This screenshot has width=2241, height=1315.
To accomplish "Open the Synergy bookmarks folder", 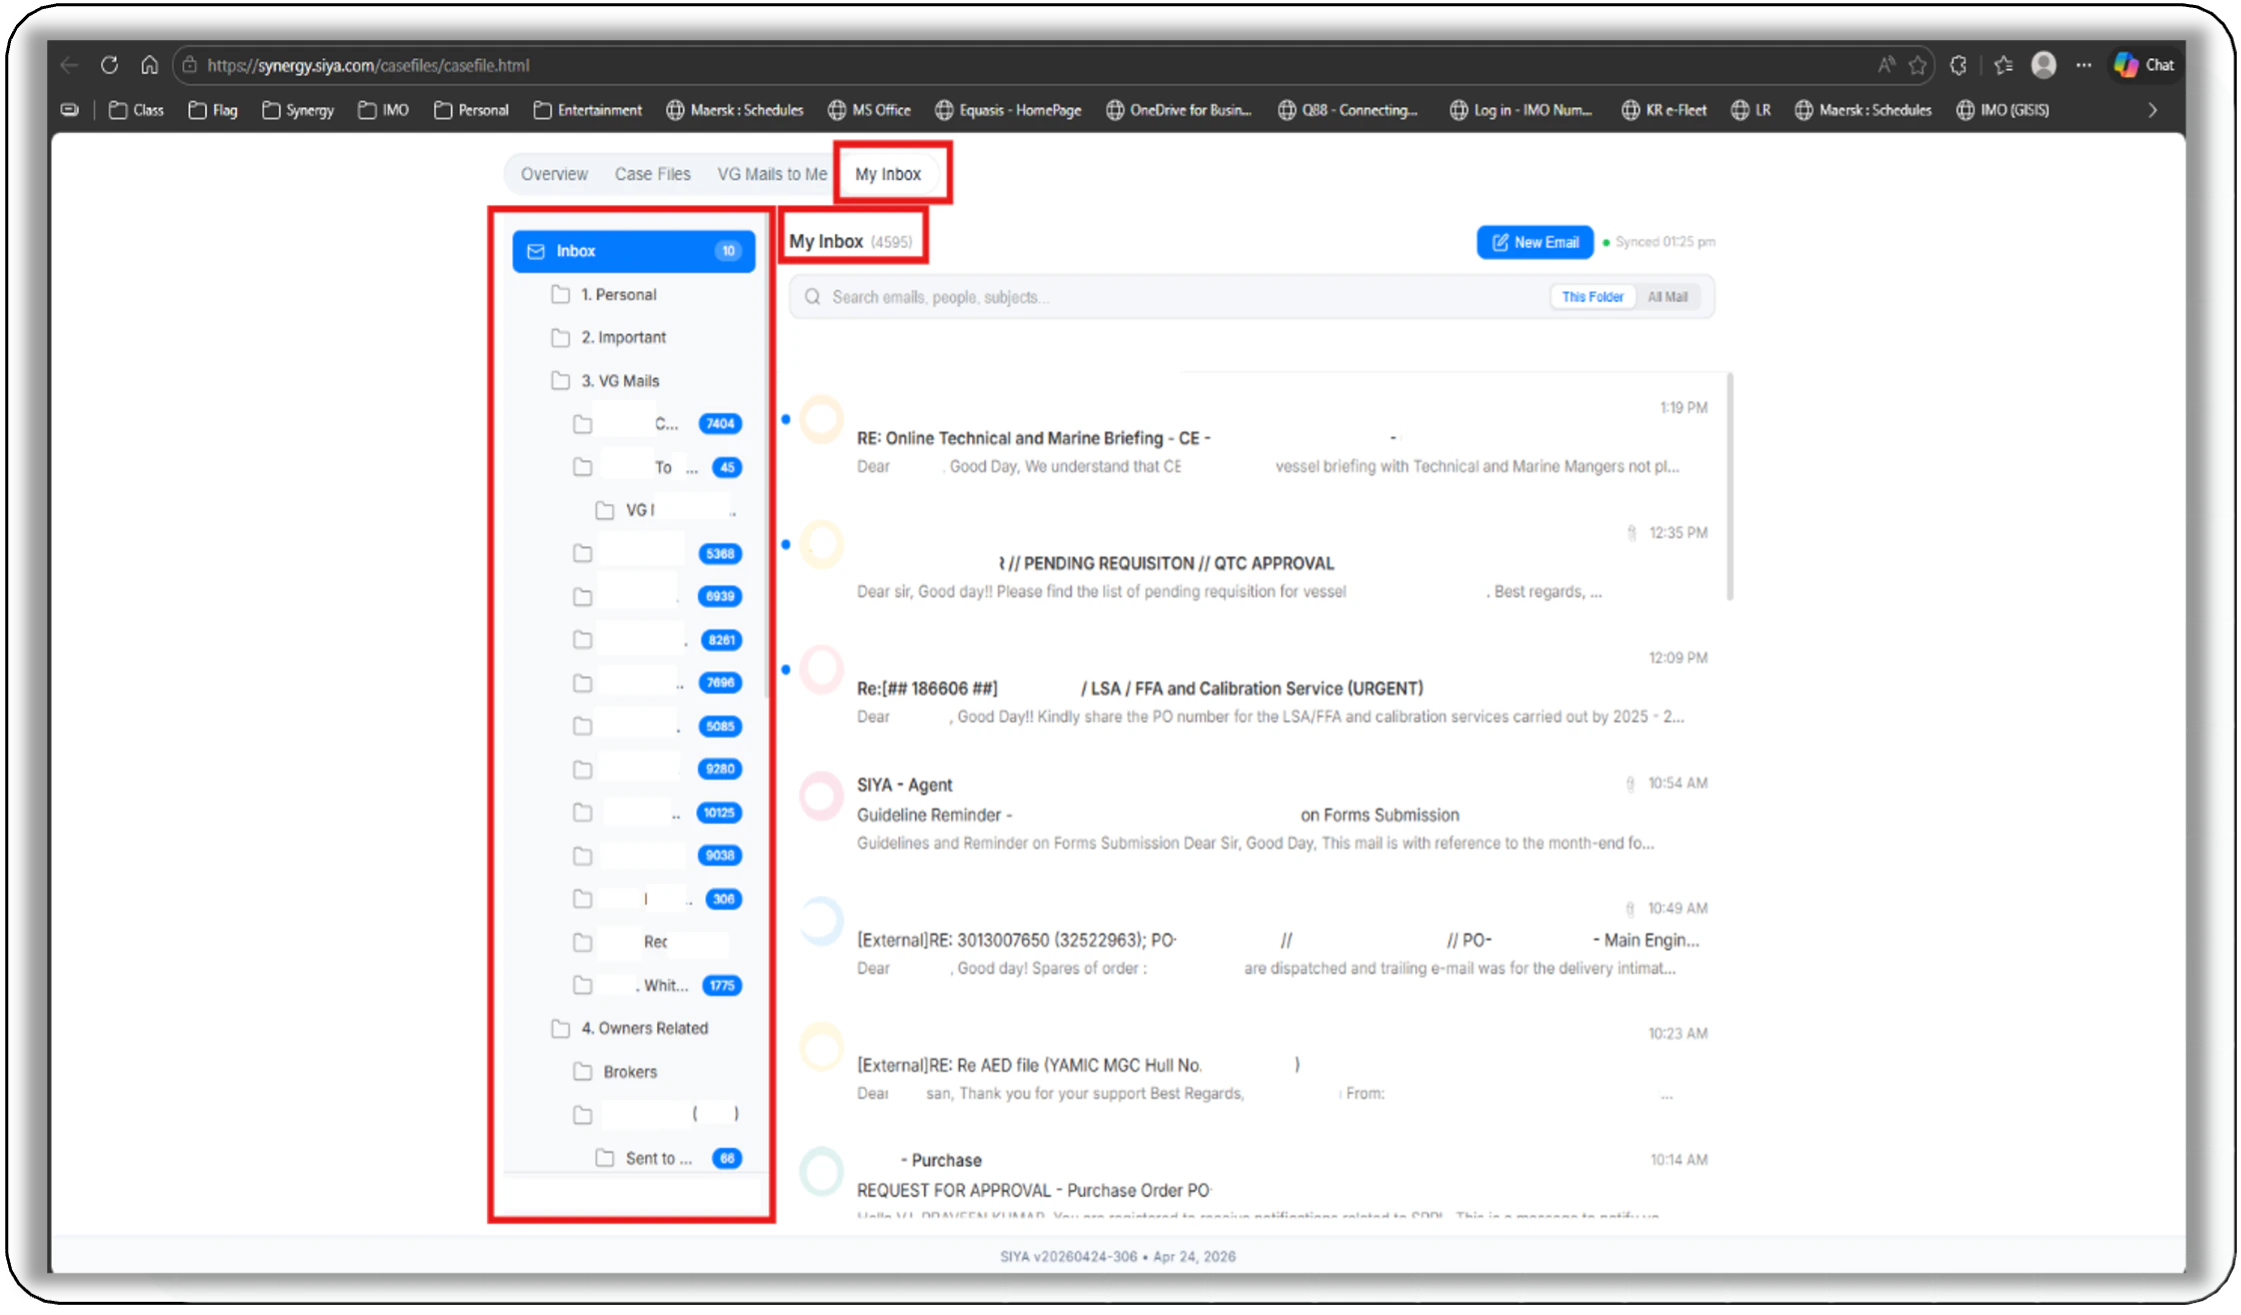I will (x=298, y=110).
